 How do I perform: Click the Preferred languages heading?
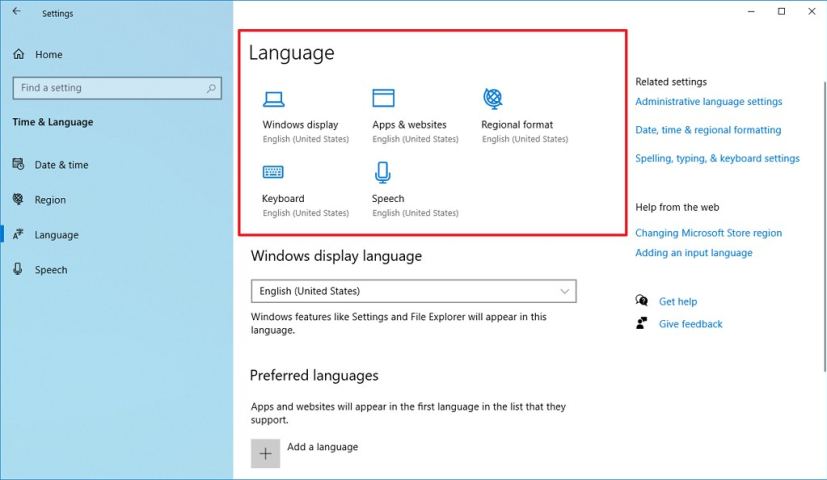pos(314,376)
